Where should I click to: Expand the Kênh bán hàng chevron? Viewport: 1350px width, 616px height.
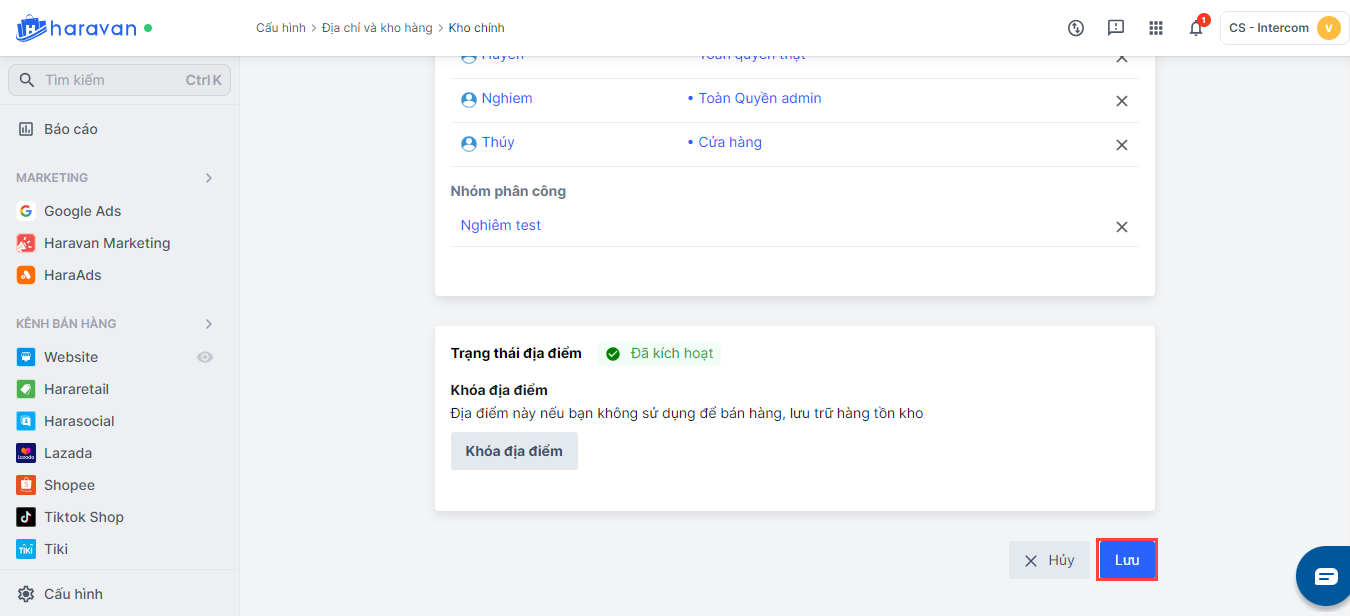(209, 324)
